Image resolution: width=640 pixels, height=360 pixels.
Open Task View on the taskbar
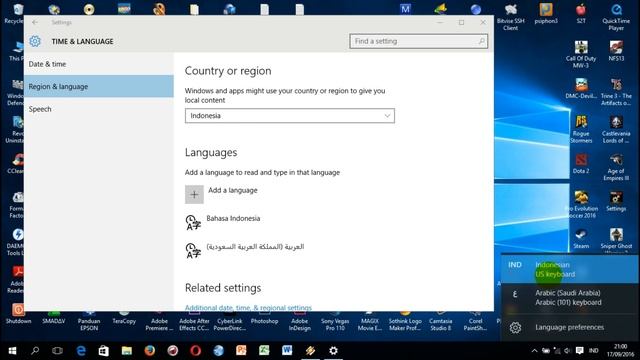(58, 351)
